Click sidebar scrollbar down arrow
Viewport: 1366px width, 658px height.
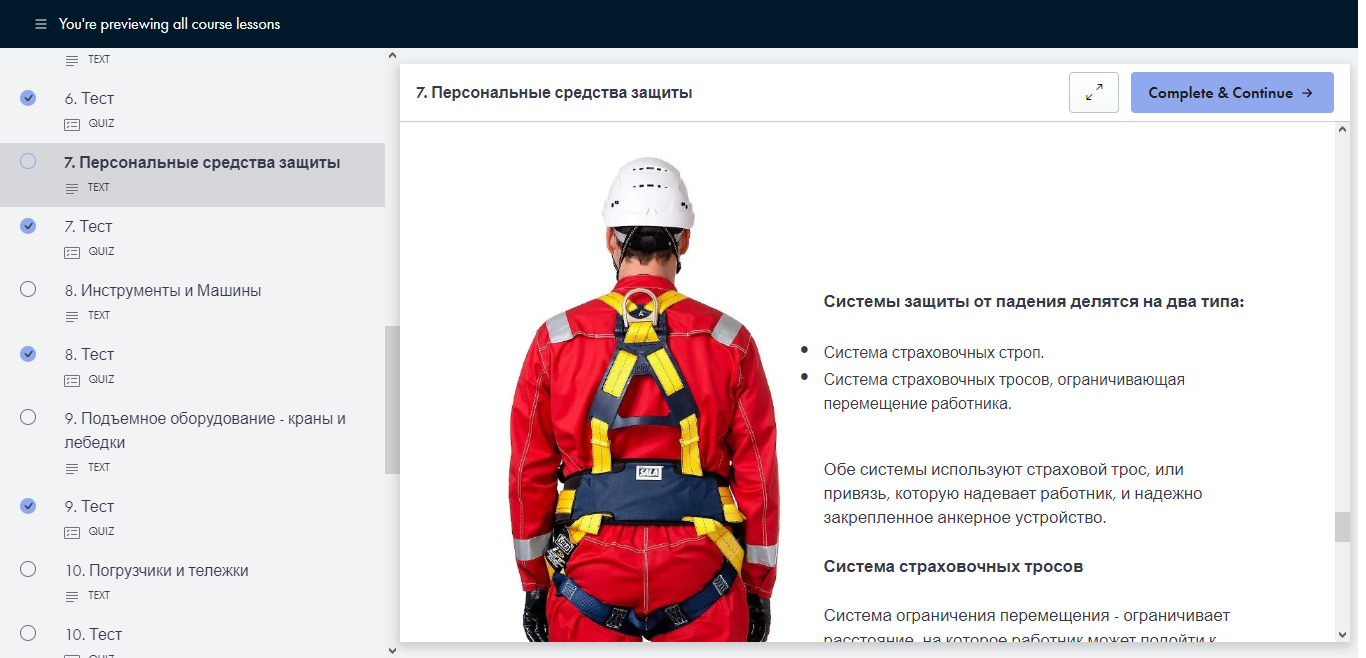pos(392,650)
